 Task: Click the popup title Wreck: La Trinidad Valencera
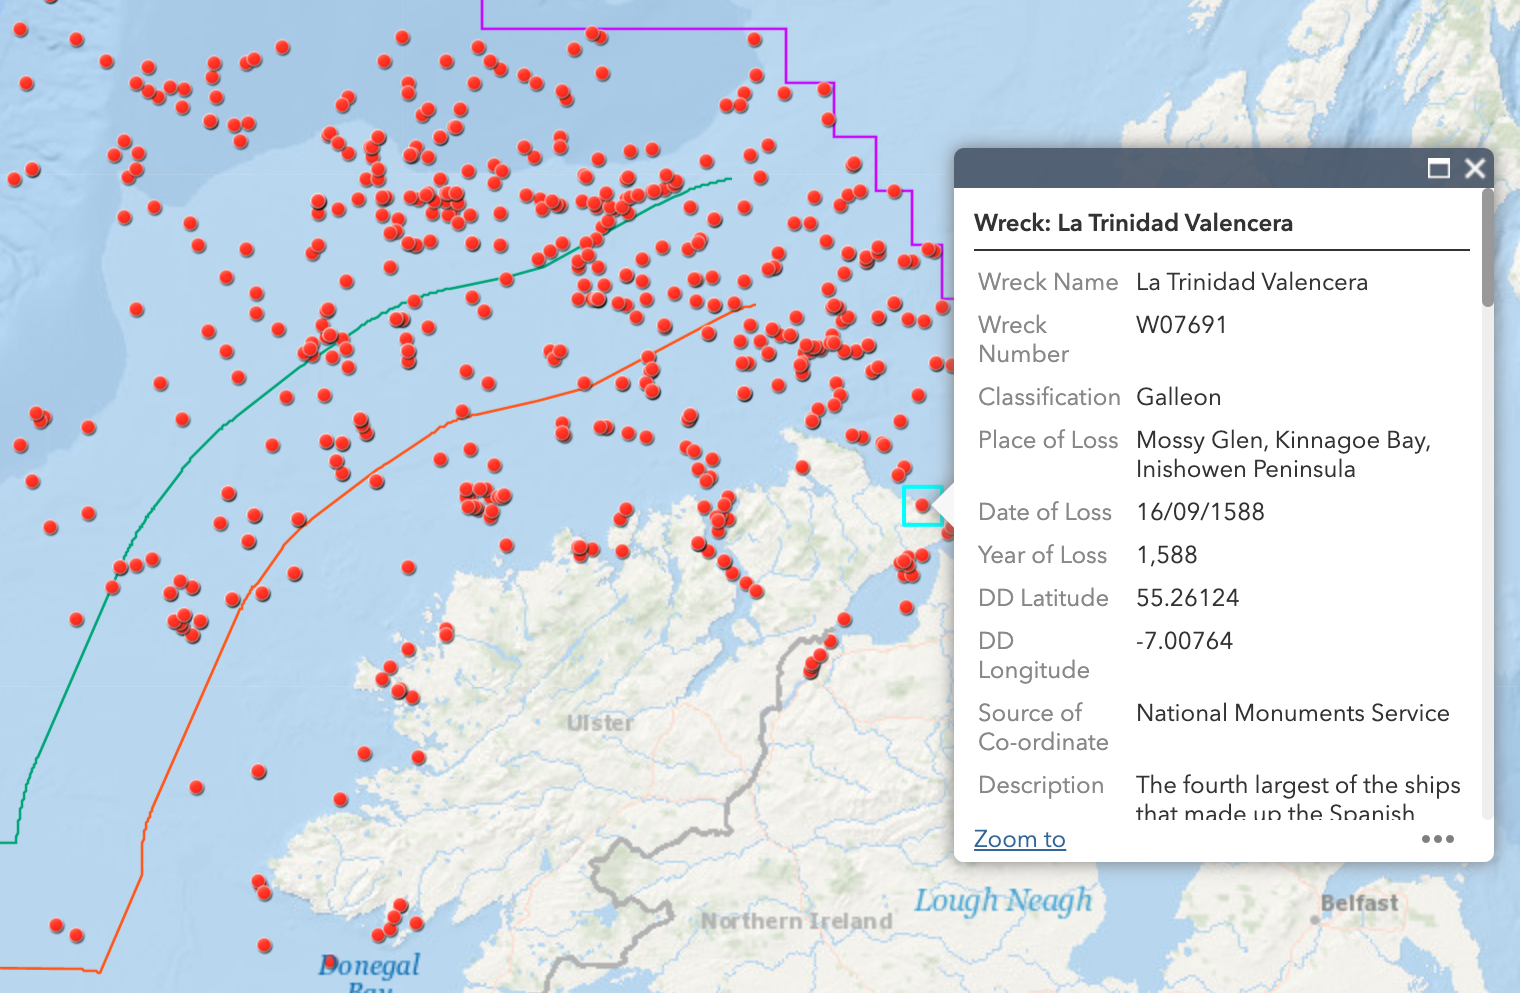tap(1133, 223)
